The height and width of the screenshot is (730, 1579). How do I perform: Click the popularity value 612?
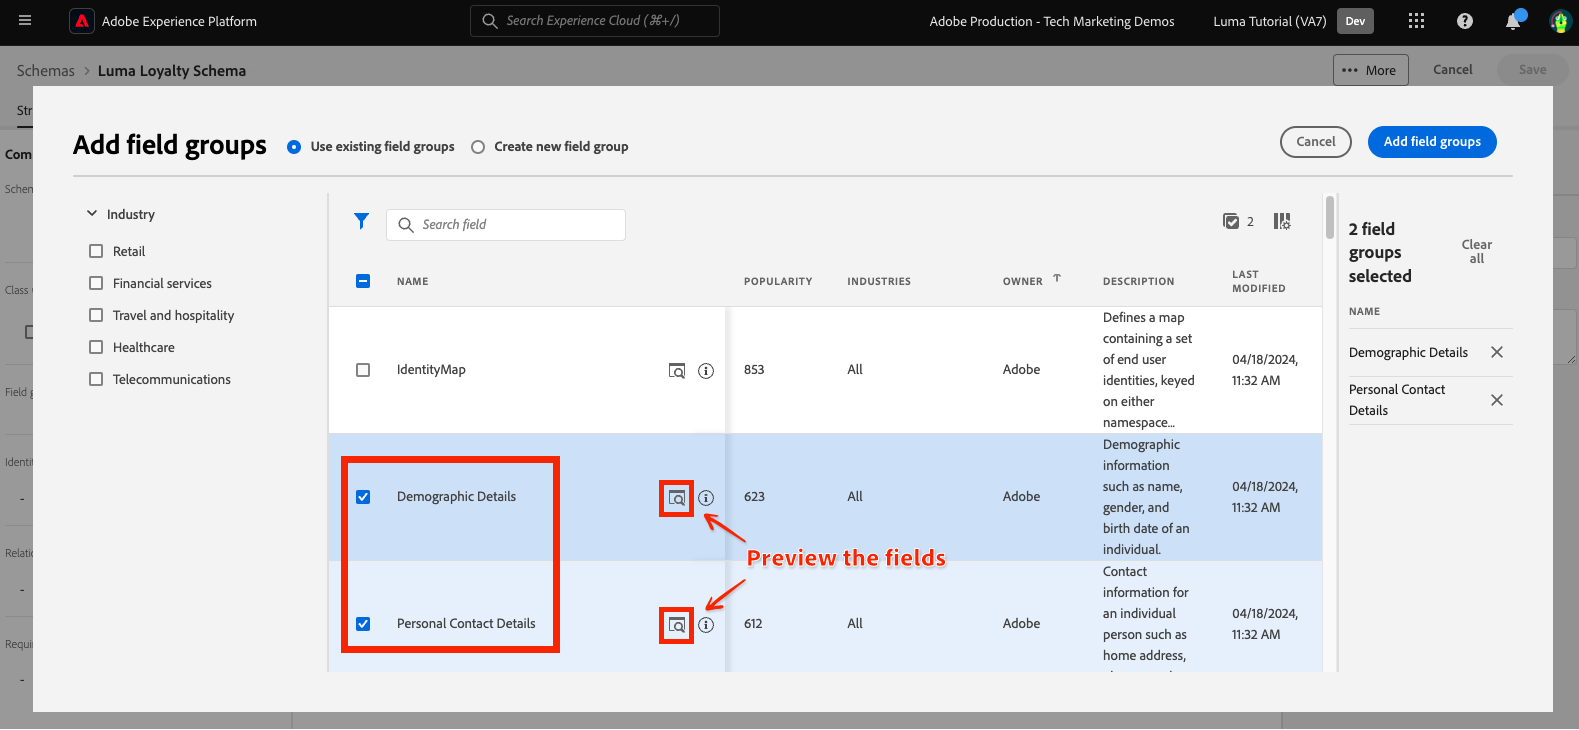(x=753, y=624)
